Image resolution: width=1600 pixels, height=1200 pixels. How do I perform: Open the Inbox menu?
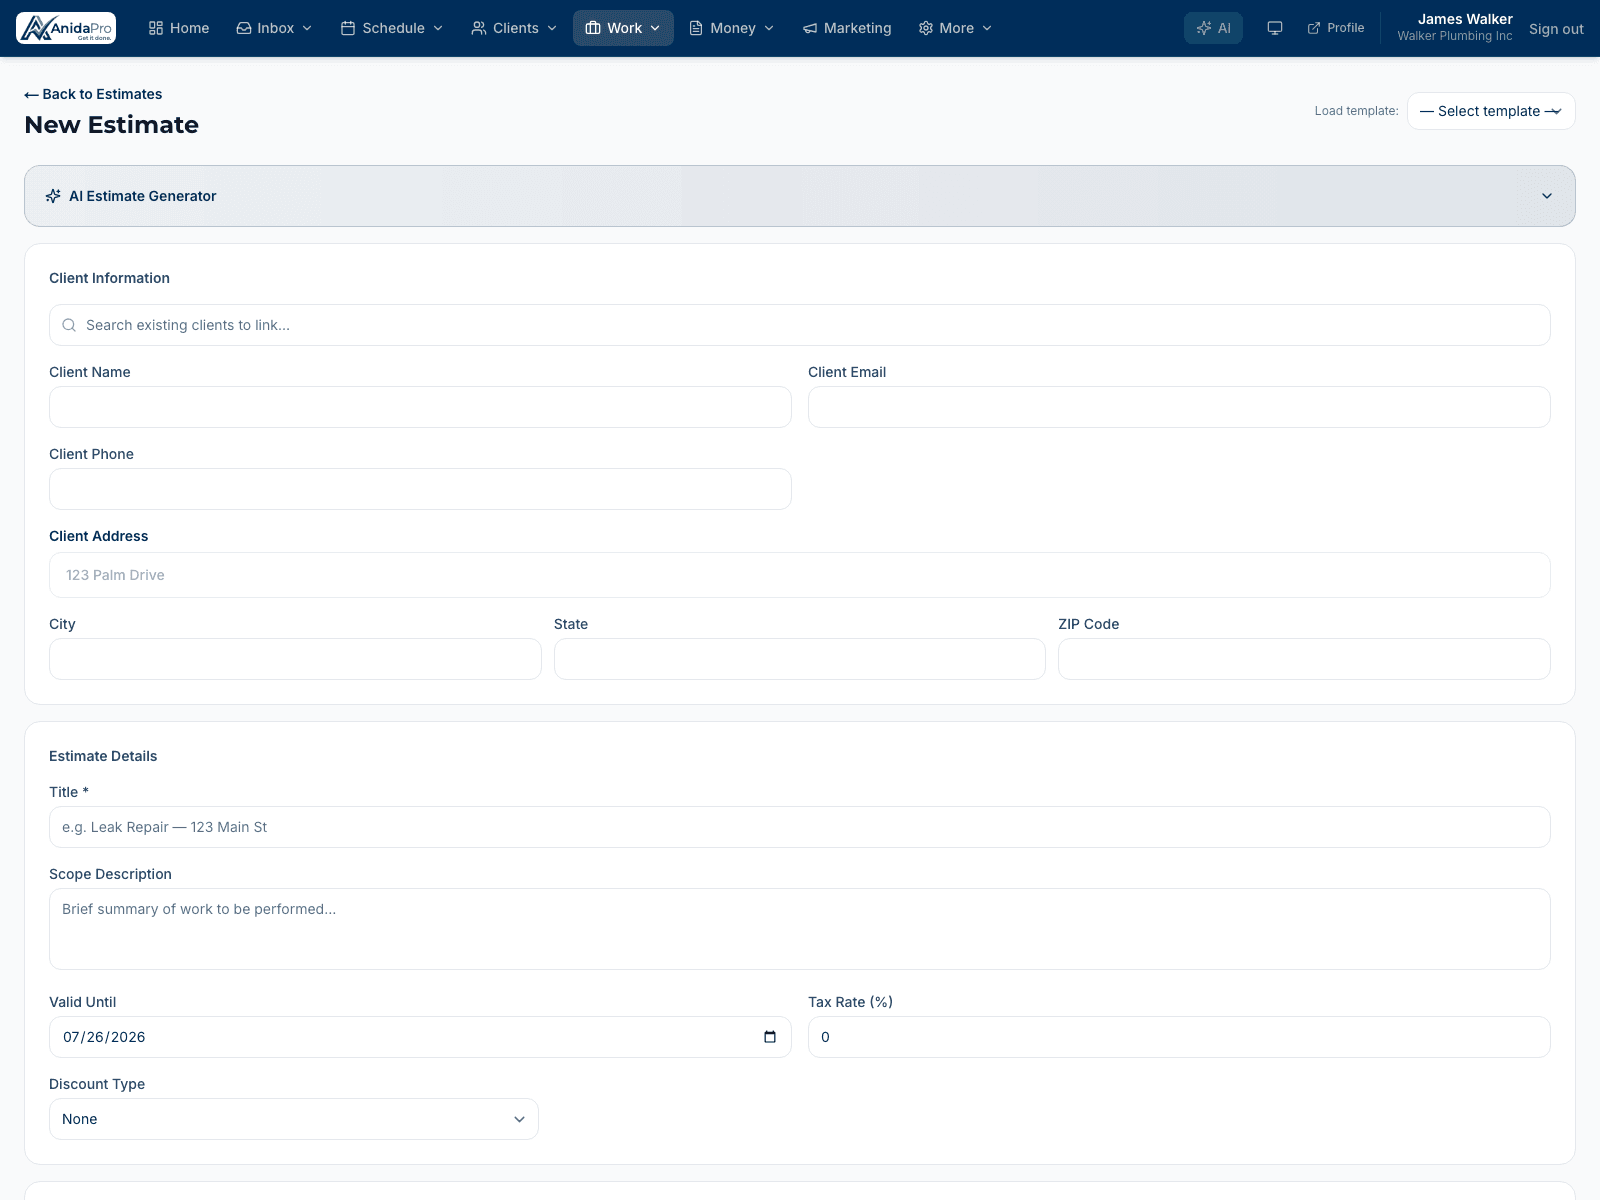click(274, 28)
